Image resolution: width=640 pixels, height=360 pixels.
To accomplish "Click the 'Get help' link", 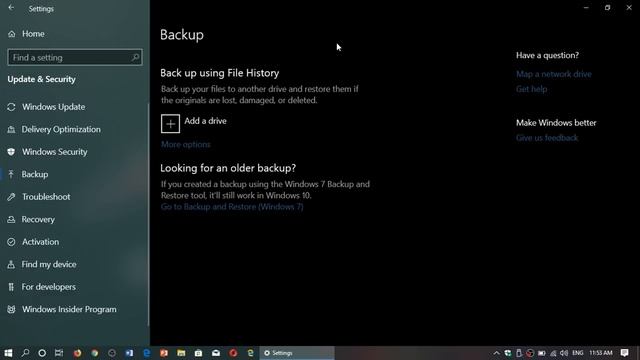I will pyautogui.click(x=531, y=89).
